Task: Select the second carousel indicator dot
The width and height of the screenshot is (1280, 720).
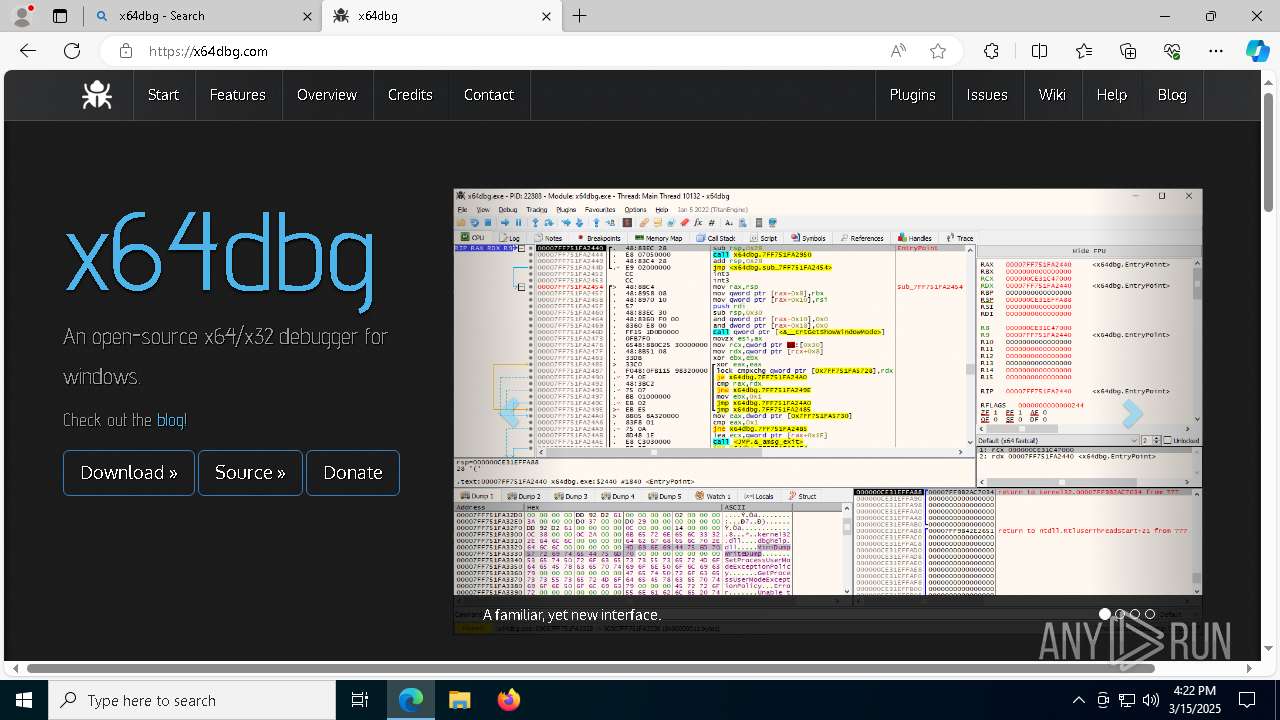Action: click(1120, 614)
